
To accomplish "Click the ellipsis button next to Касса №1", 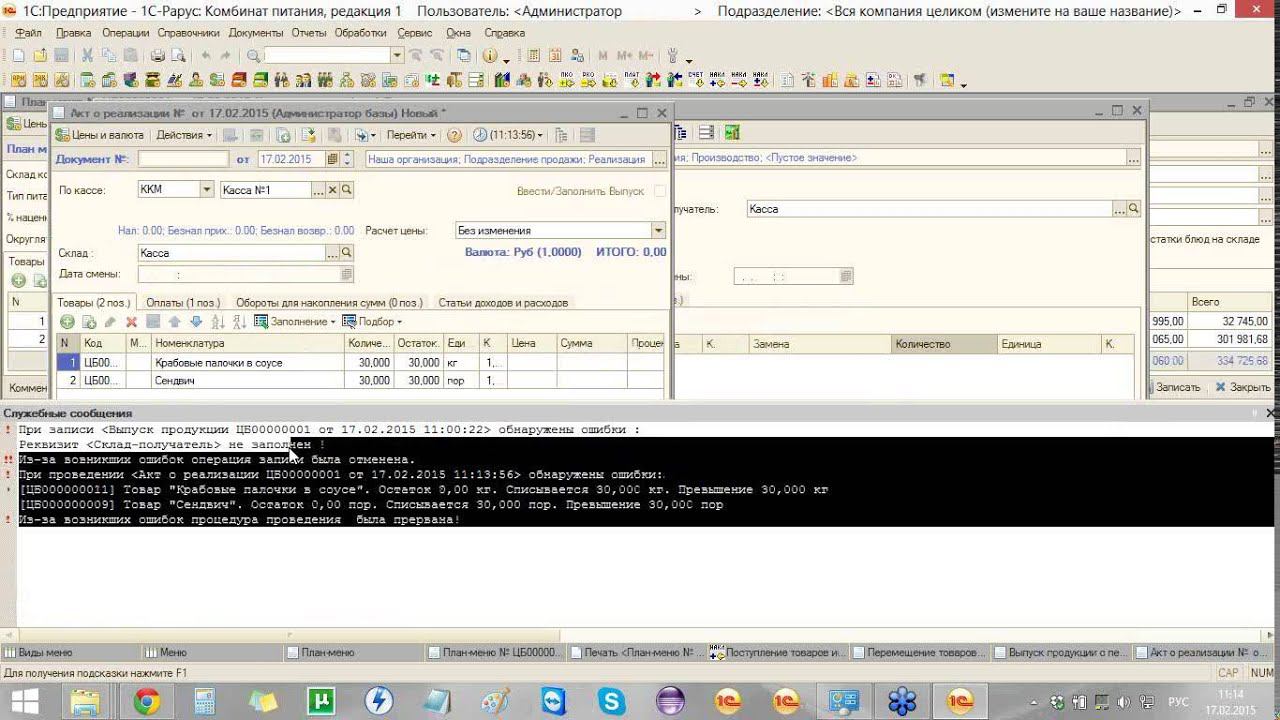I will point(319,190).
